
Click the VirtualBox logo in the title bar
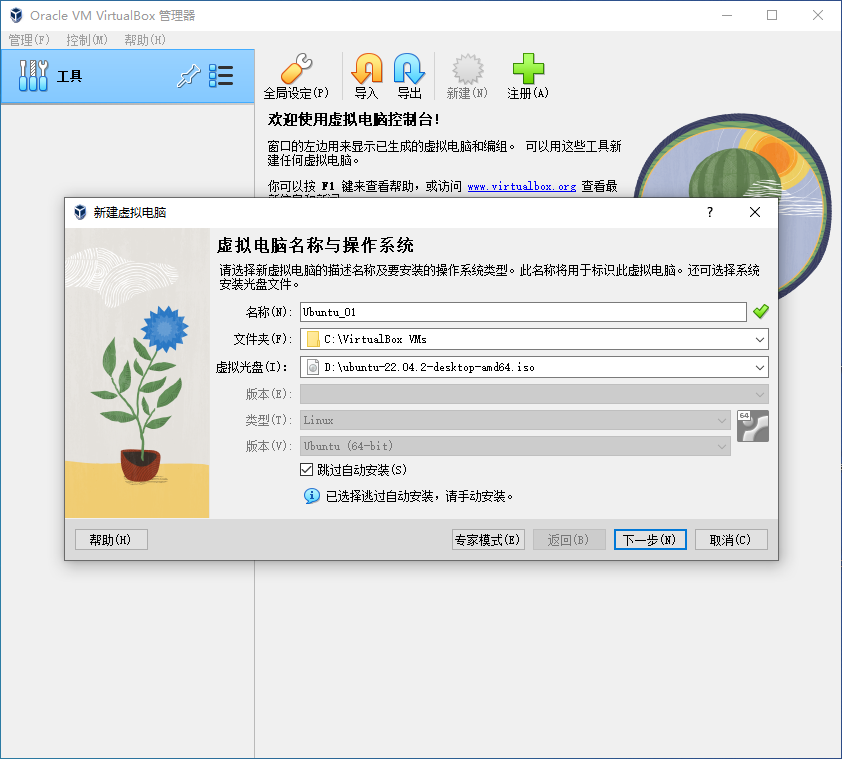point(16,15)
